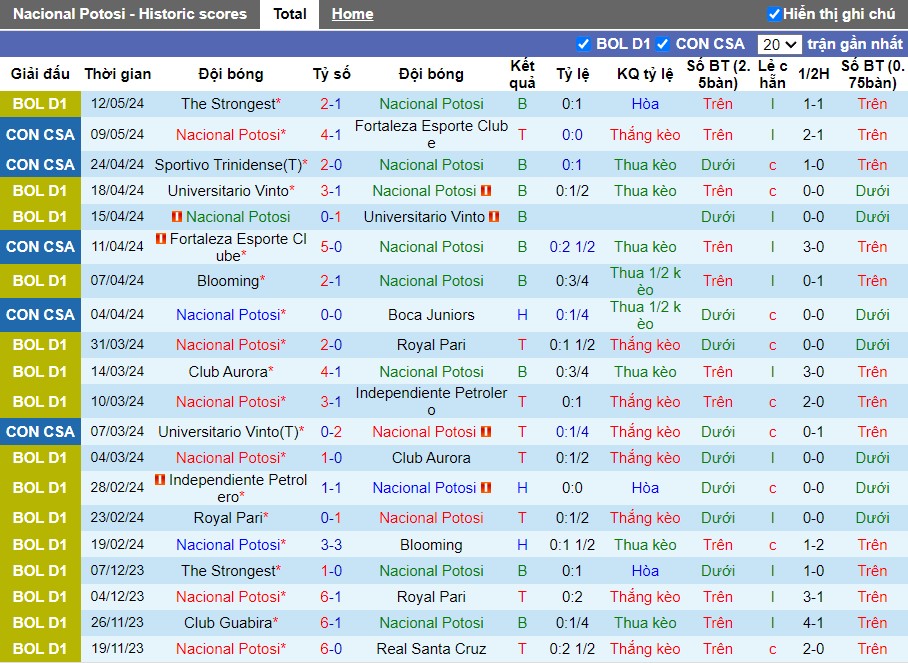Open The Strongest team link dated 12/05/24

point(230,104)
